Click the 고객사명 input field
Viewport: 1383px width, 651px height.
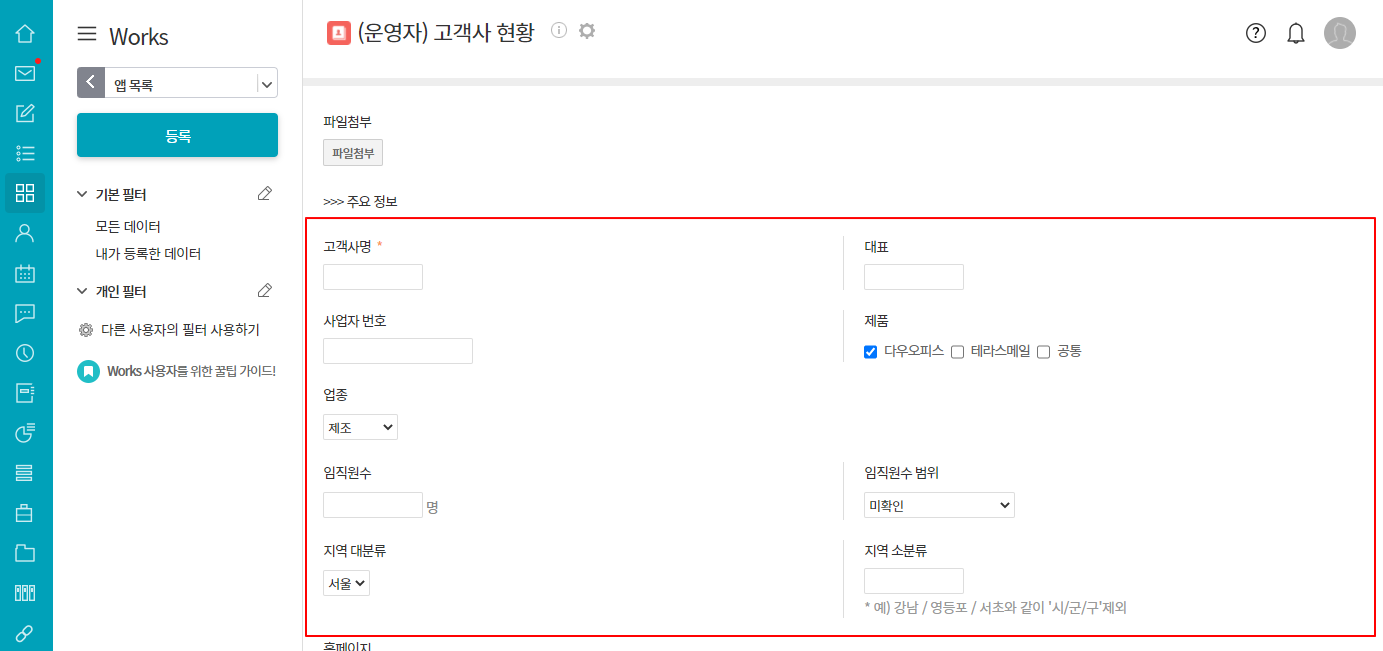(x=373, y=277)
